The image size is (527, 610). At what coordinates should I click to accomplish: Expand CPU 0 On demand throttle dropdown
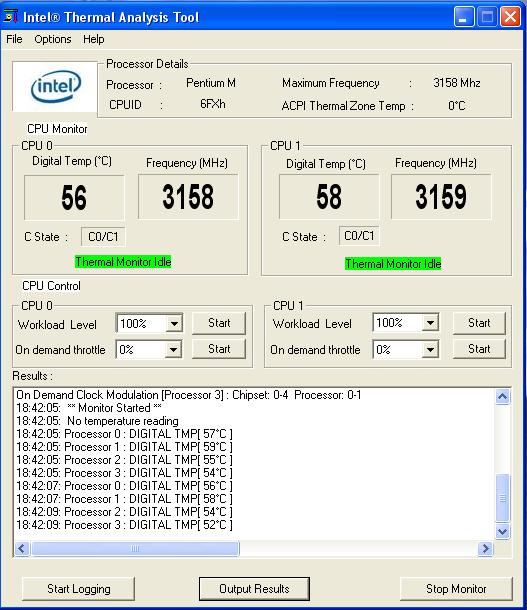[173, 349]
